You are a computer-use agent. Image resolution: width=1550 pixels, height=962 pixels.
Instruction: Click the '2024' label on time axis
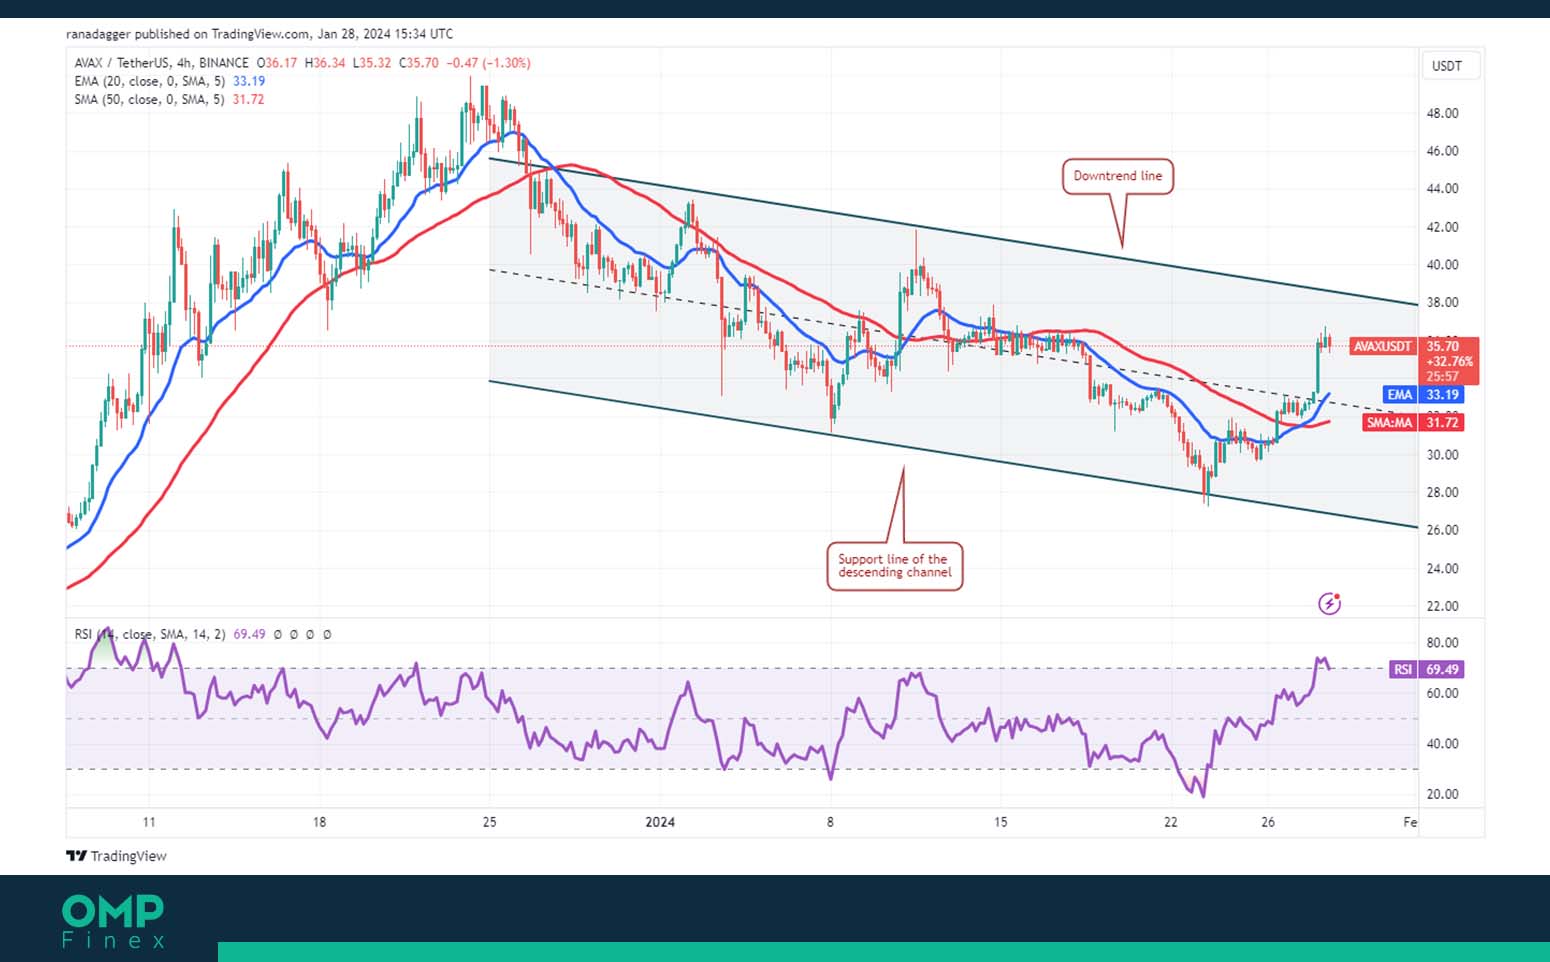coord(660,822)
